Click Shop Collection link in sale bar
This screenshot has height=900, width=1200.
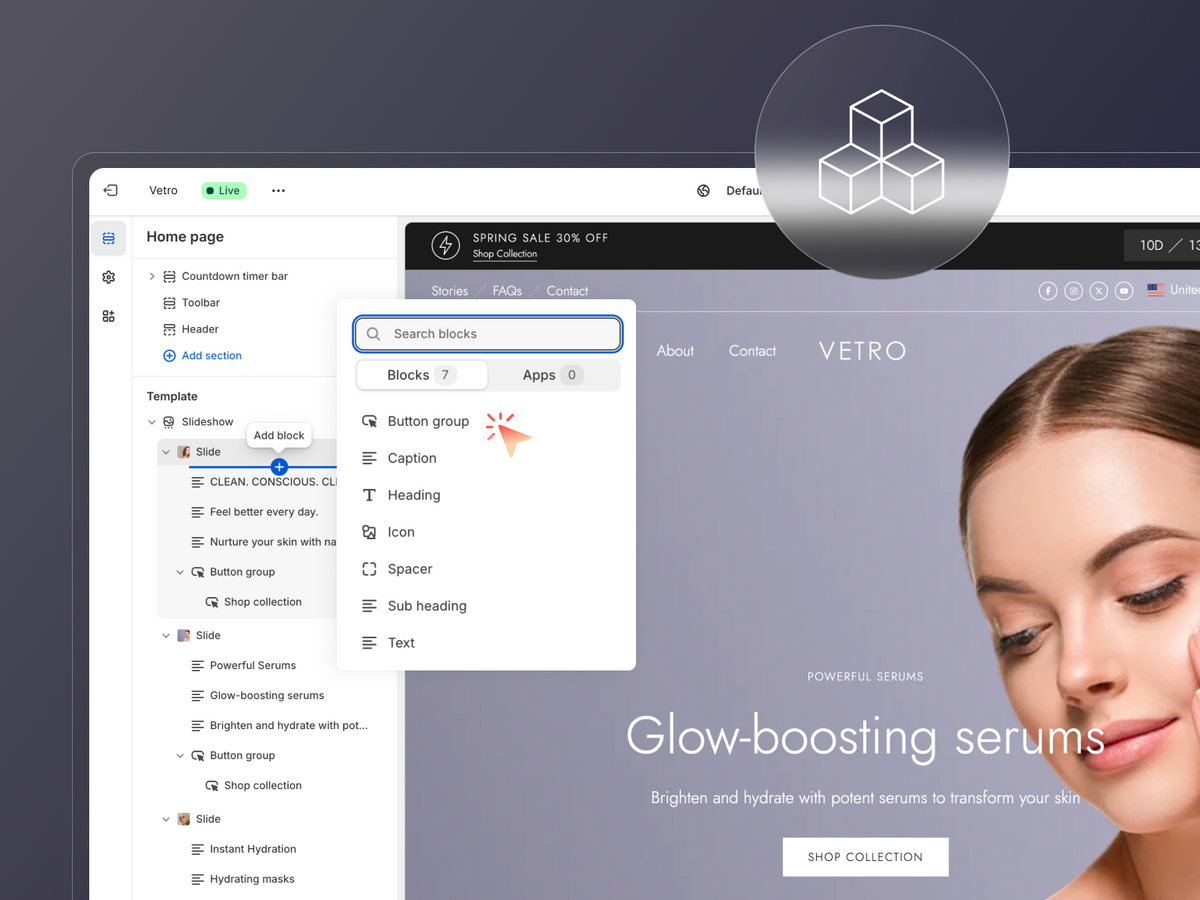point(505,254)
